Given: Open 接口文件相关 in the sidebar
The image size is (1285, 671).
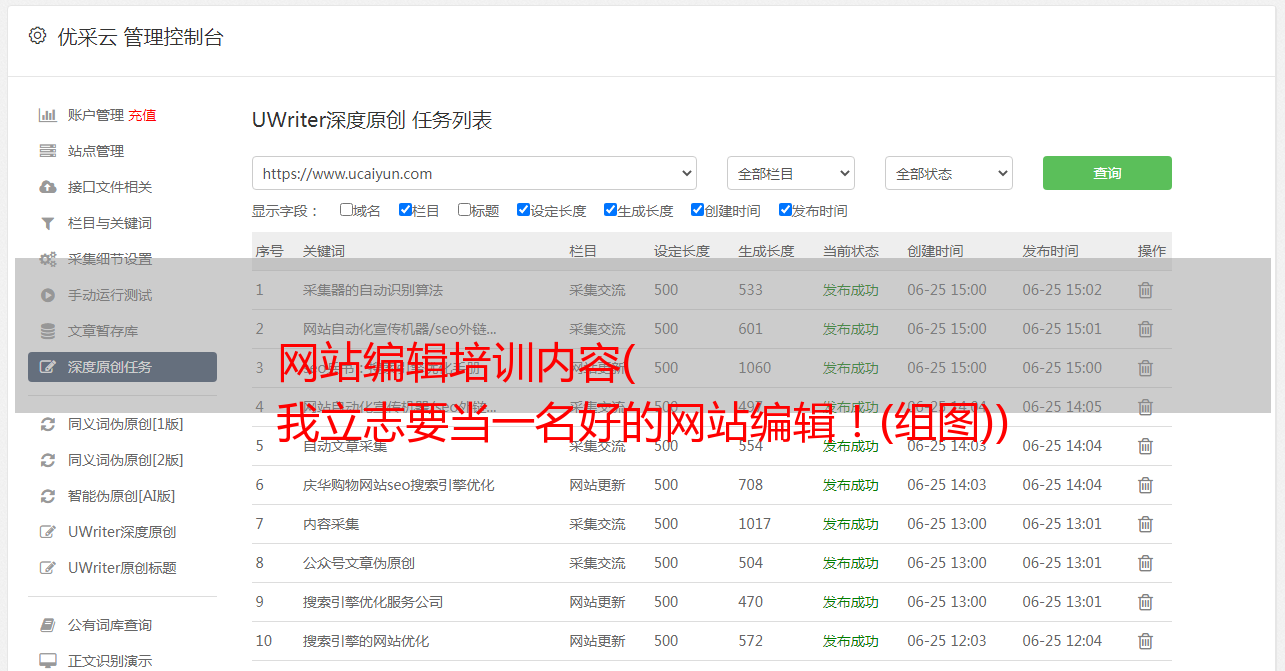Looking at the screenshot, I should [x=110, y=187].
